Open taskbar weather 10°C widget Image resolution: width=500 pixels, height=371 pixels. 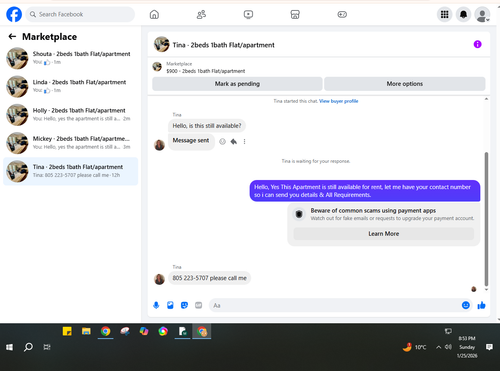click(414, 347)
